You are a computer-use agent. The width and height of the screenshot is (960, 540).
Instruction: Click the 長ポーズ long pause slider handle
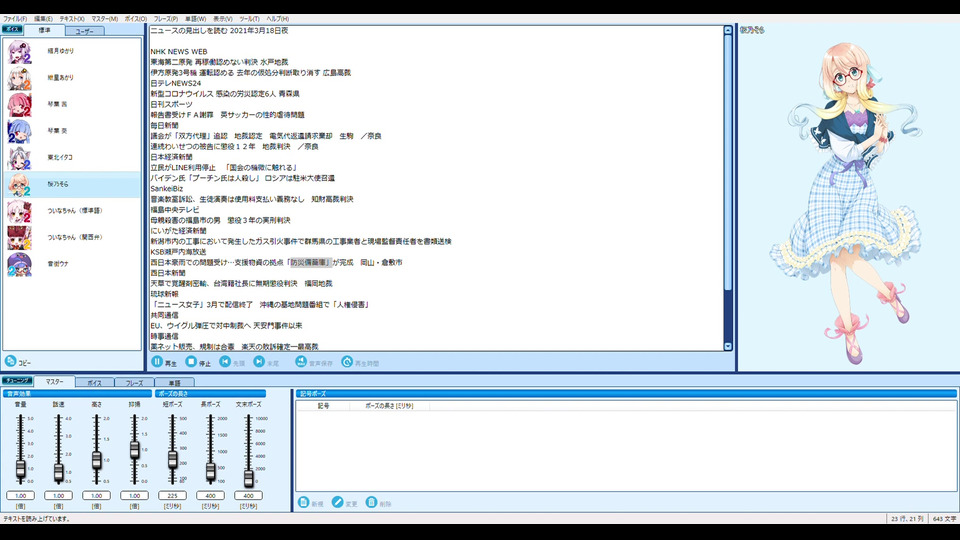click(x=210, y=470)
